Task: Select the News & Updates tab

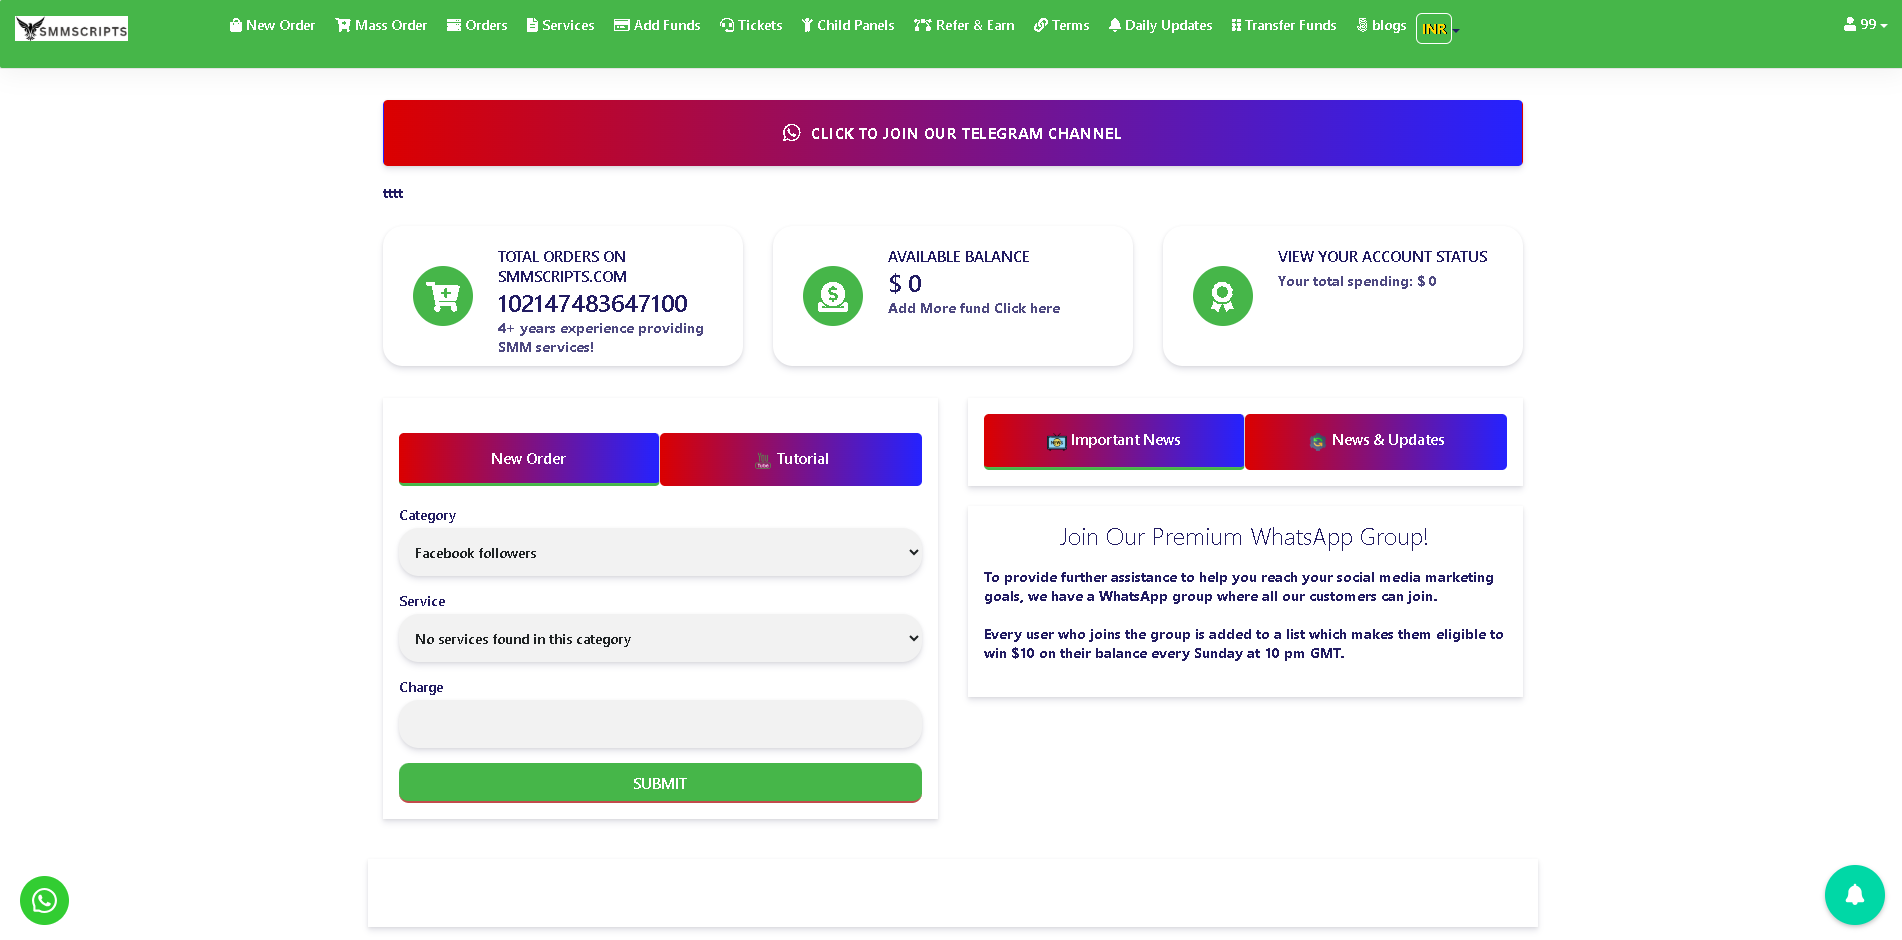Action: [1376, 441]
